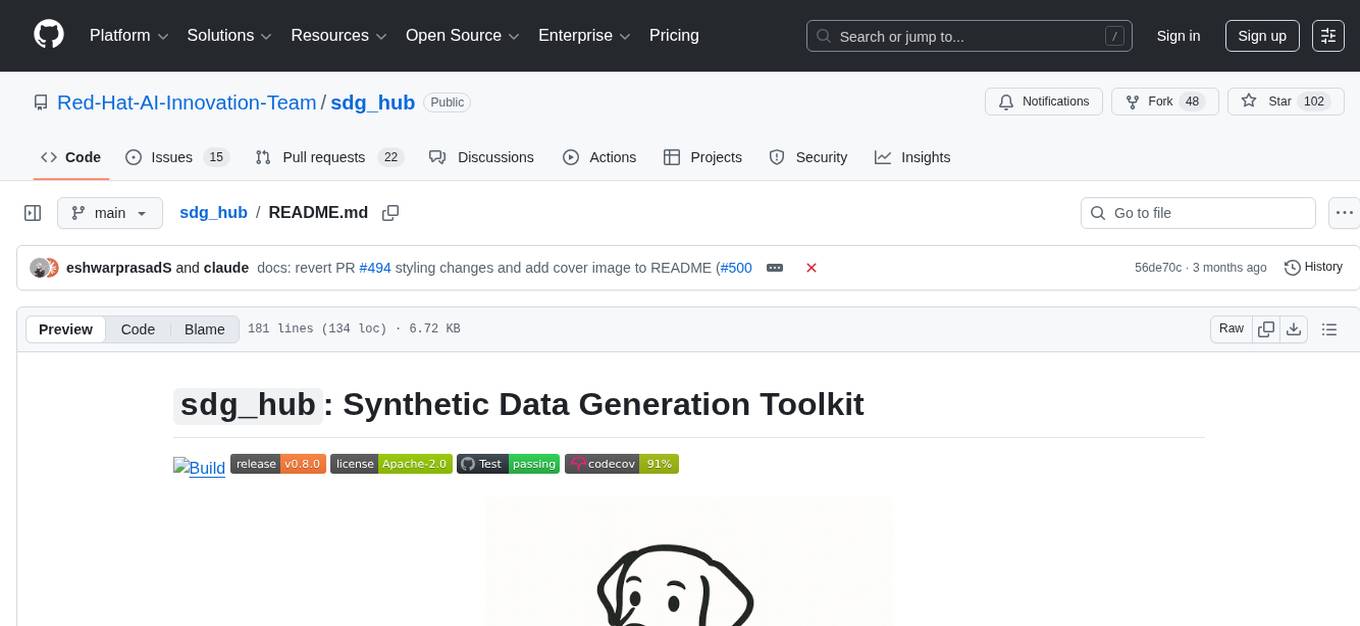The height and width of the screenshot is (626, 1360).
Task: Open pull request #494 link
Action: (375, 267)
